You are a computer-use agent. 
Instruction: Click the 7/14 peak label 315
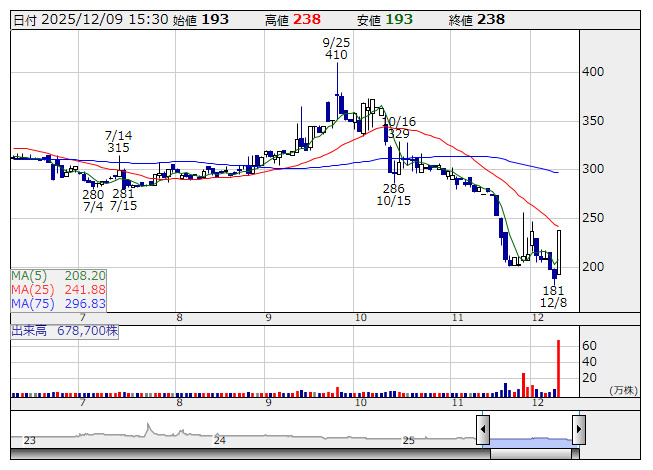(118, 141)
